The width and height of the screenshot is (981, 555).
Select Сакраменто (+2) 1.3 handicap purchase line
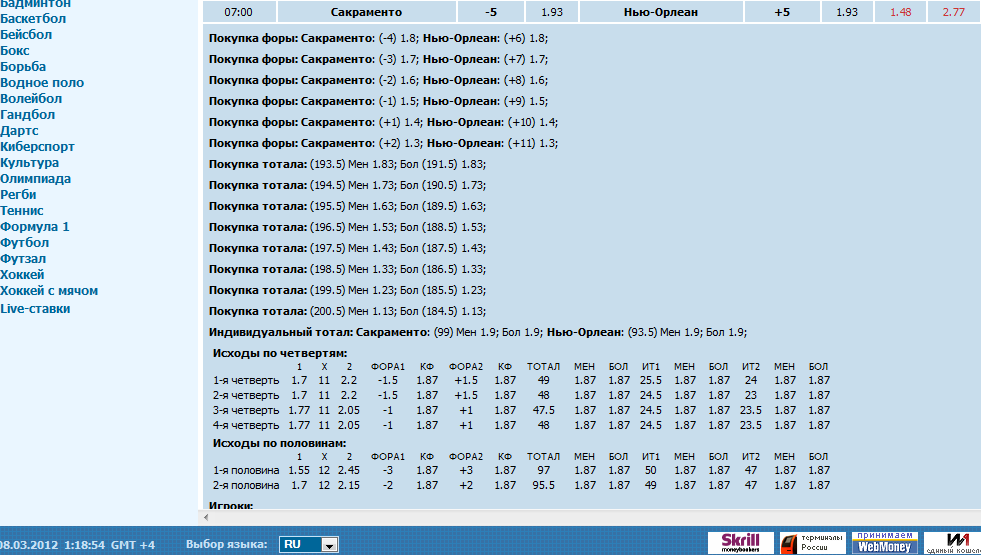384,143
